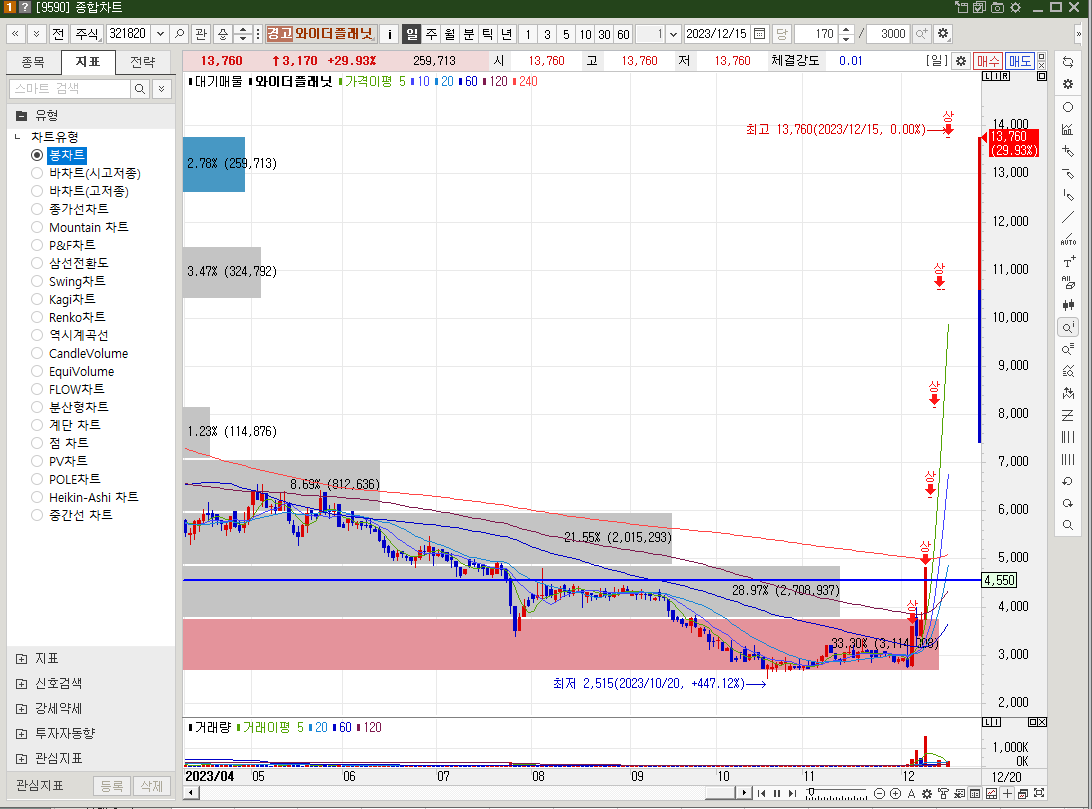Click the blue 매도 sell button
Viewport: 1092px width, 809px height.
[x=1020, y=61]
